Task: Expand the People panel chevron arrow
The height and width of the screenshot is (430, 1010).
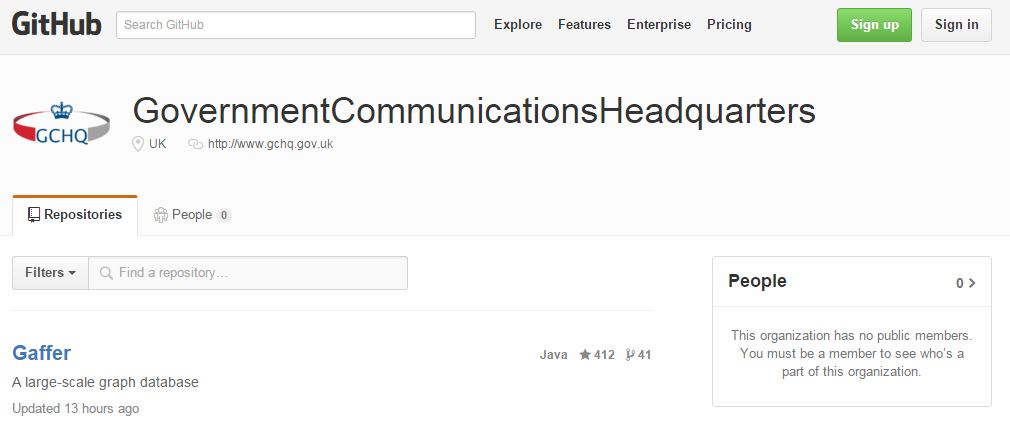Action: click(x=972, y=283)
